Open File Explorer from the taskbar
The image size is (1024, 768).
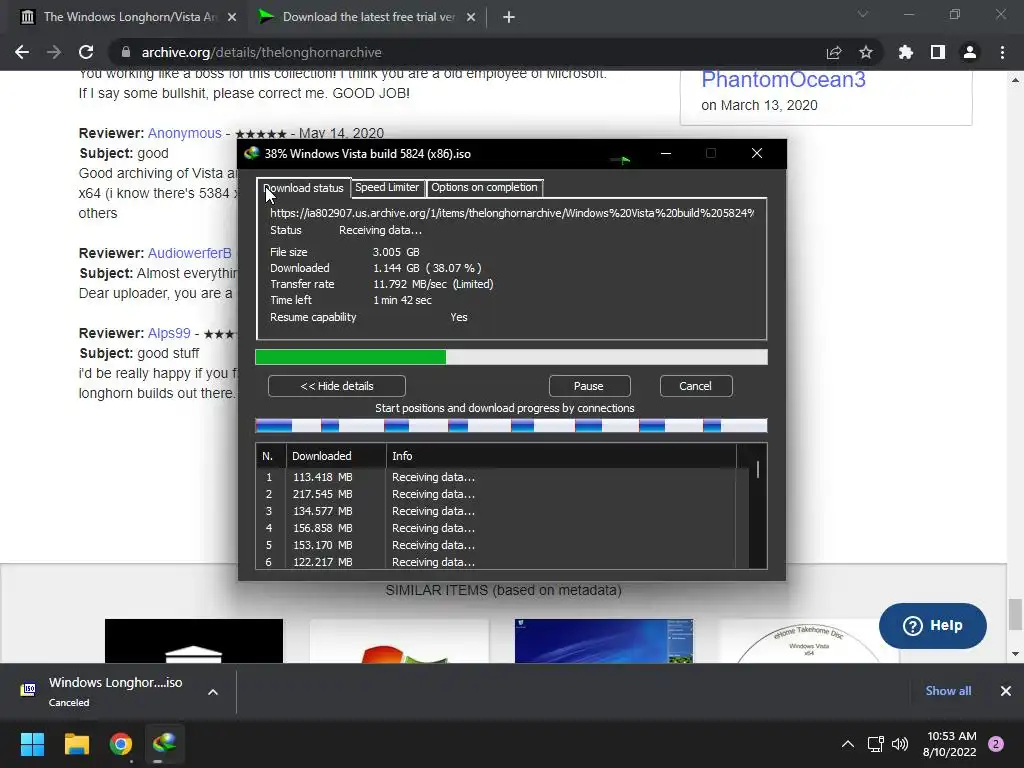(x=76, y=744)
